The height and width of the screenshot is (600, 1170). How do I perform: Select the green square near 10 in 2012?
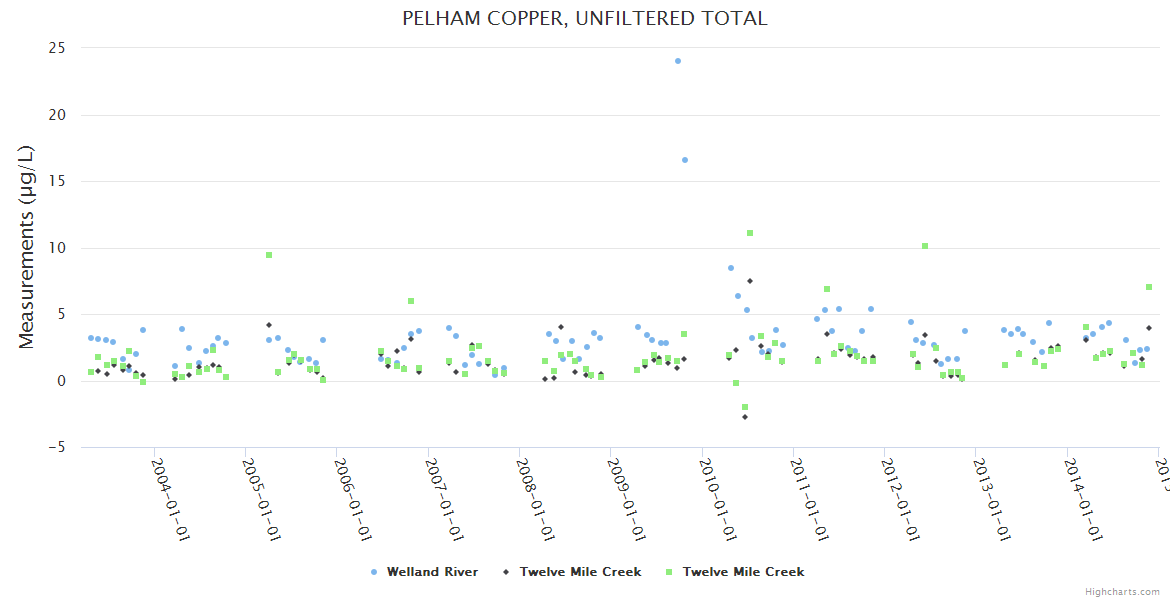(925, 246)
